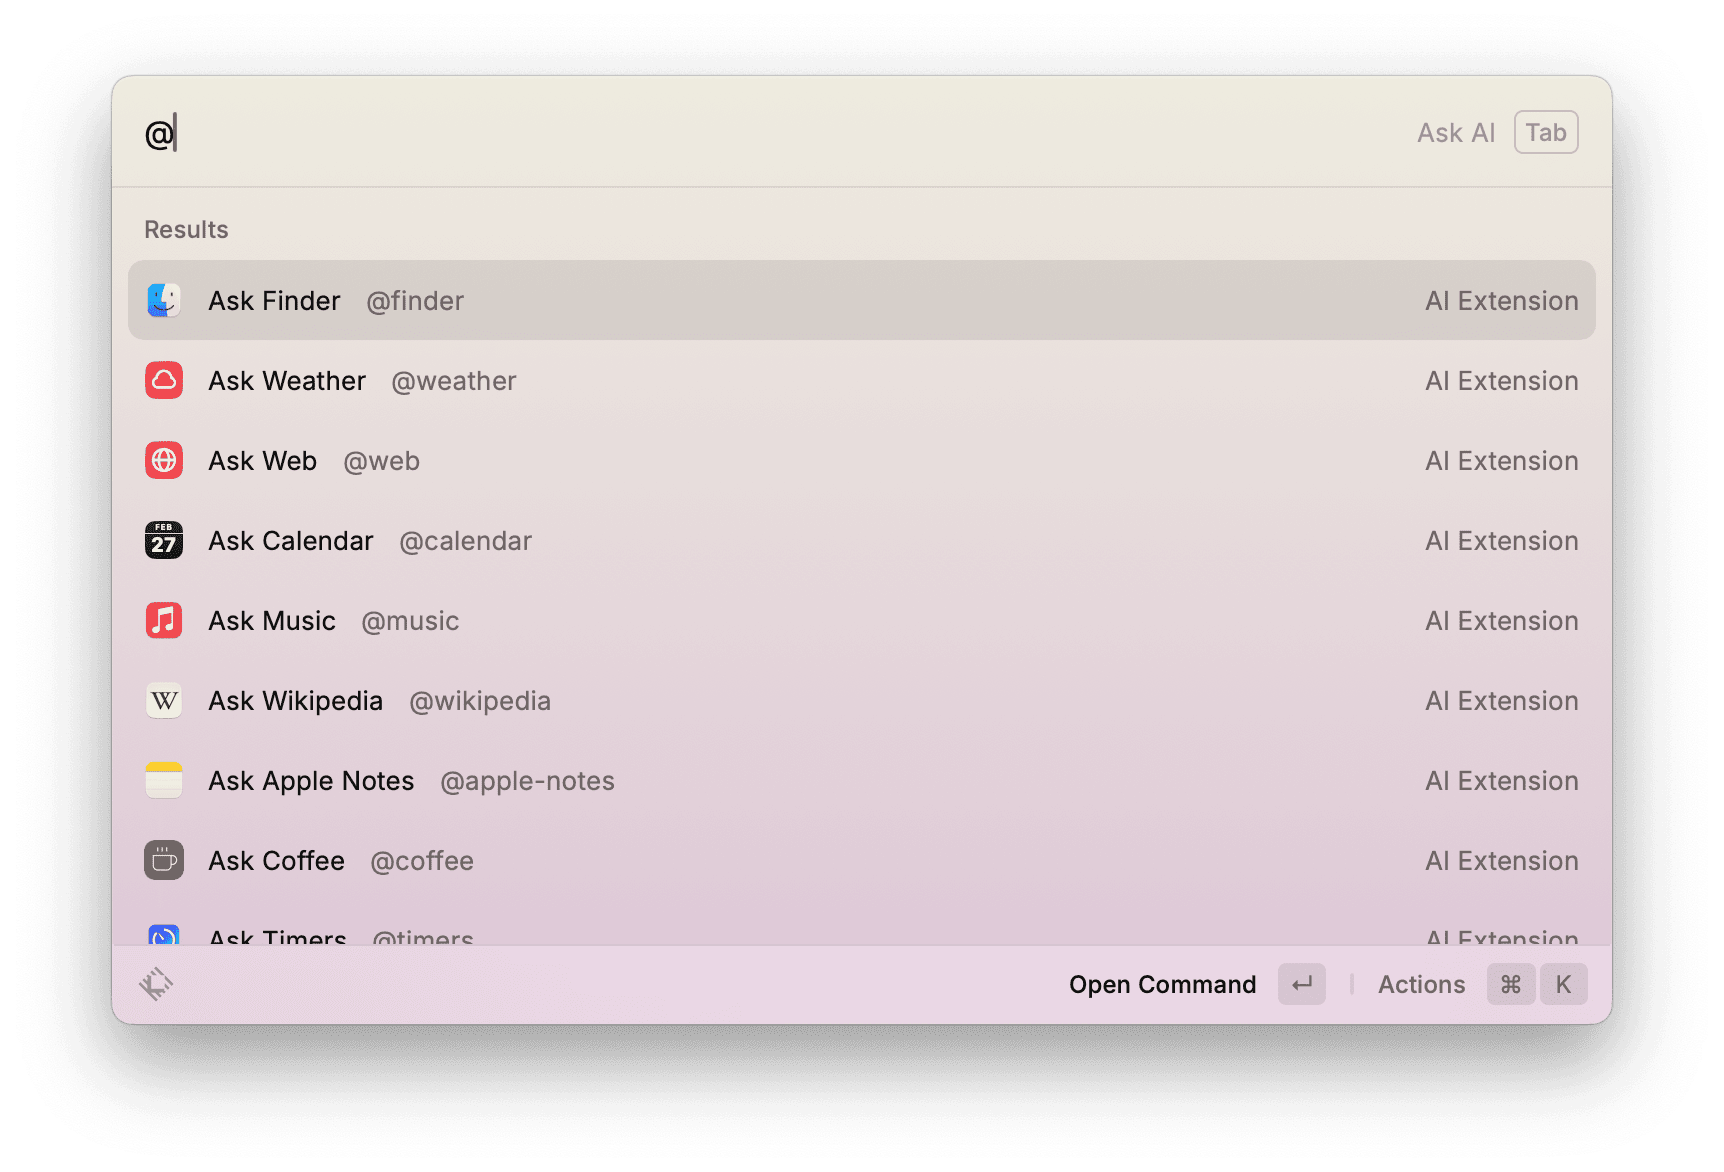Screen dimensions: 1724x1172
Task: Choose the Ask Web extension
Action: pyautogui.click(x=862, y=460)
